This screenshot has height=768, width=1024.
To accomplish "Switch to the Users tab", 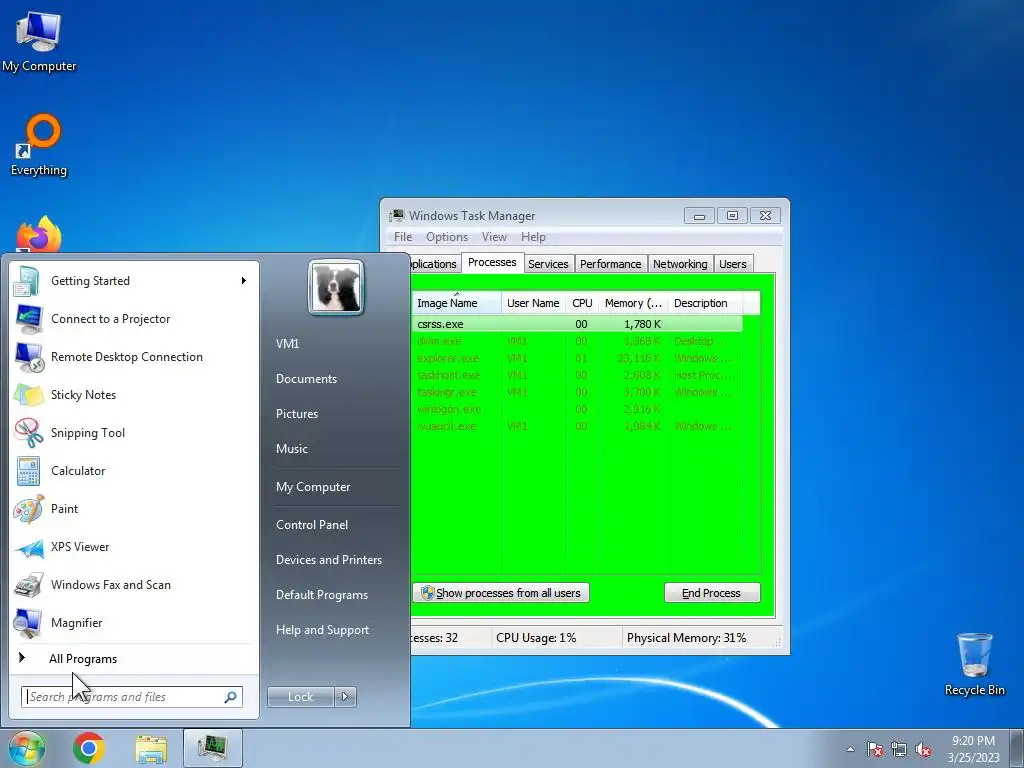I will [x=733, y=264].
